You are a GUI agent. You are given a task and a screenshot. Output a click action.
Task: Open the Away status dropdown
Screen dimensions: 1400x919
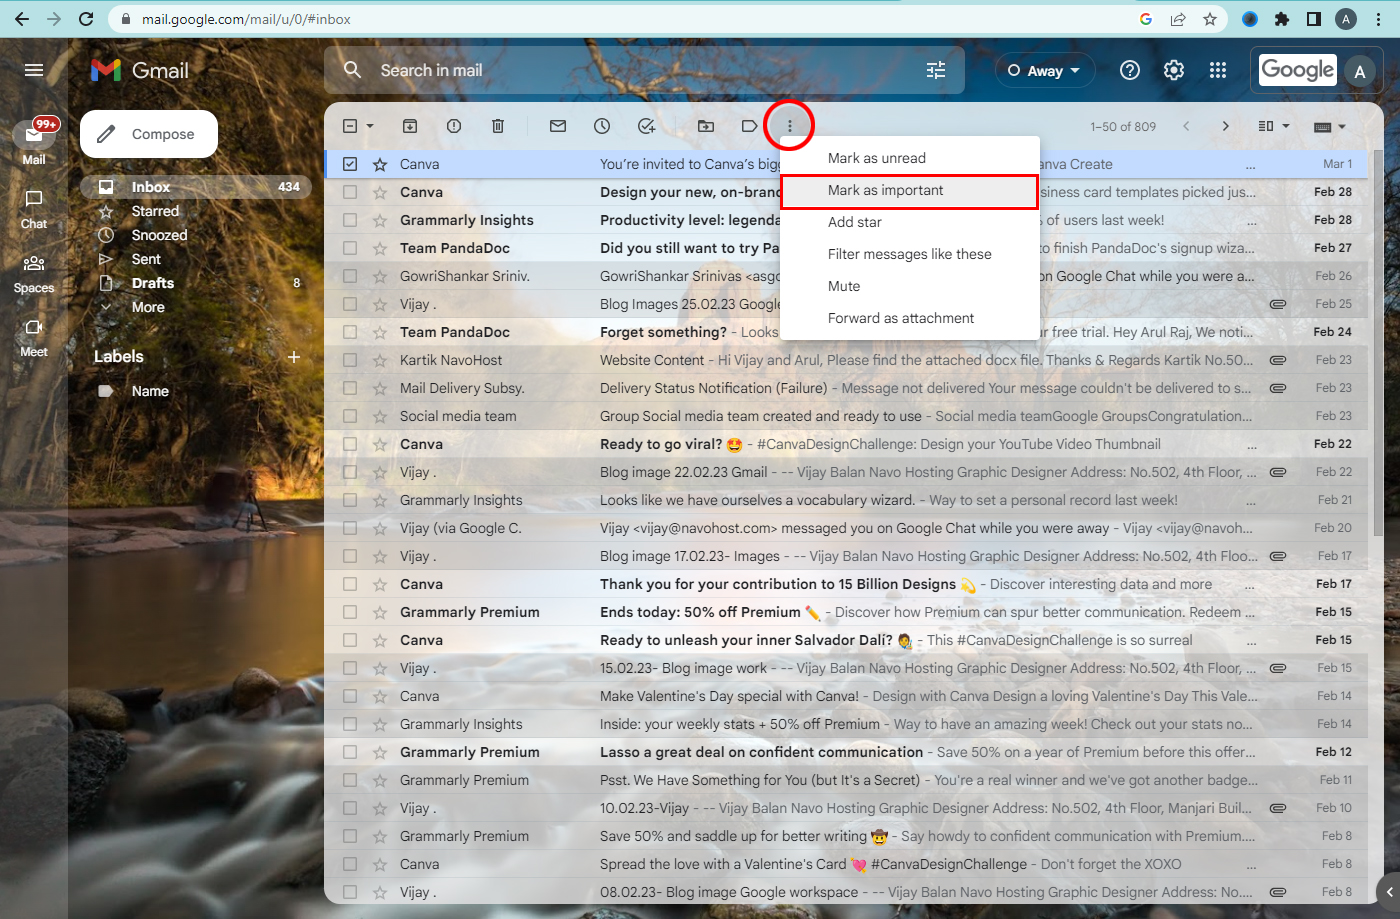pos(1044,71)
